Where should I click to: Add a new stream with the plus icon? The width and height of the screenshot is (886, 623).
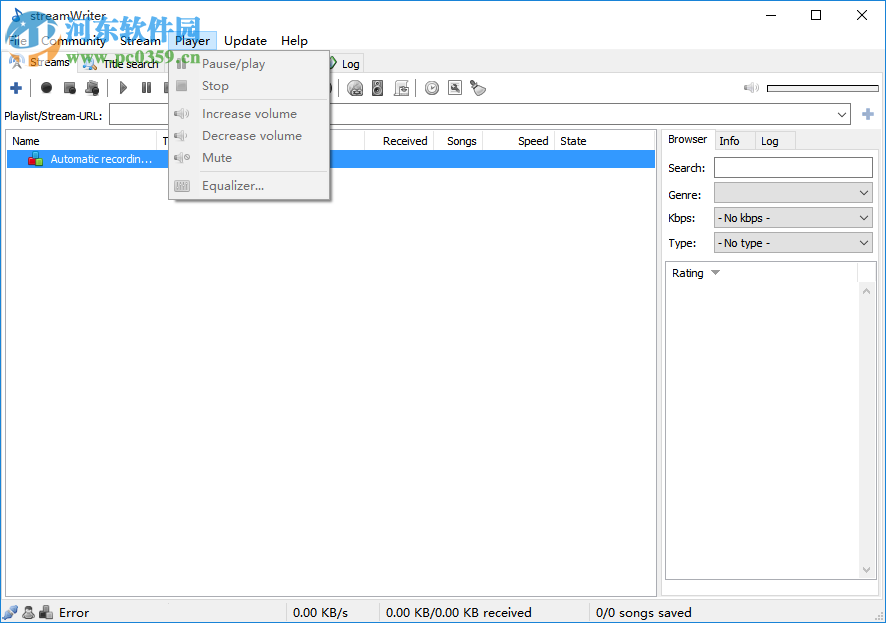pos(15,88)
